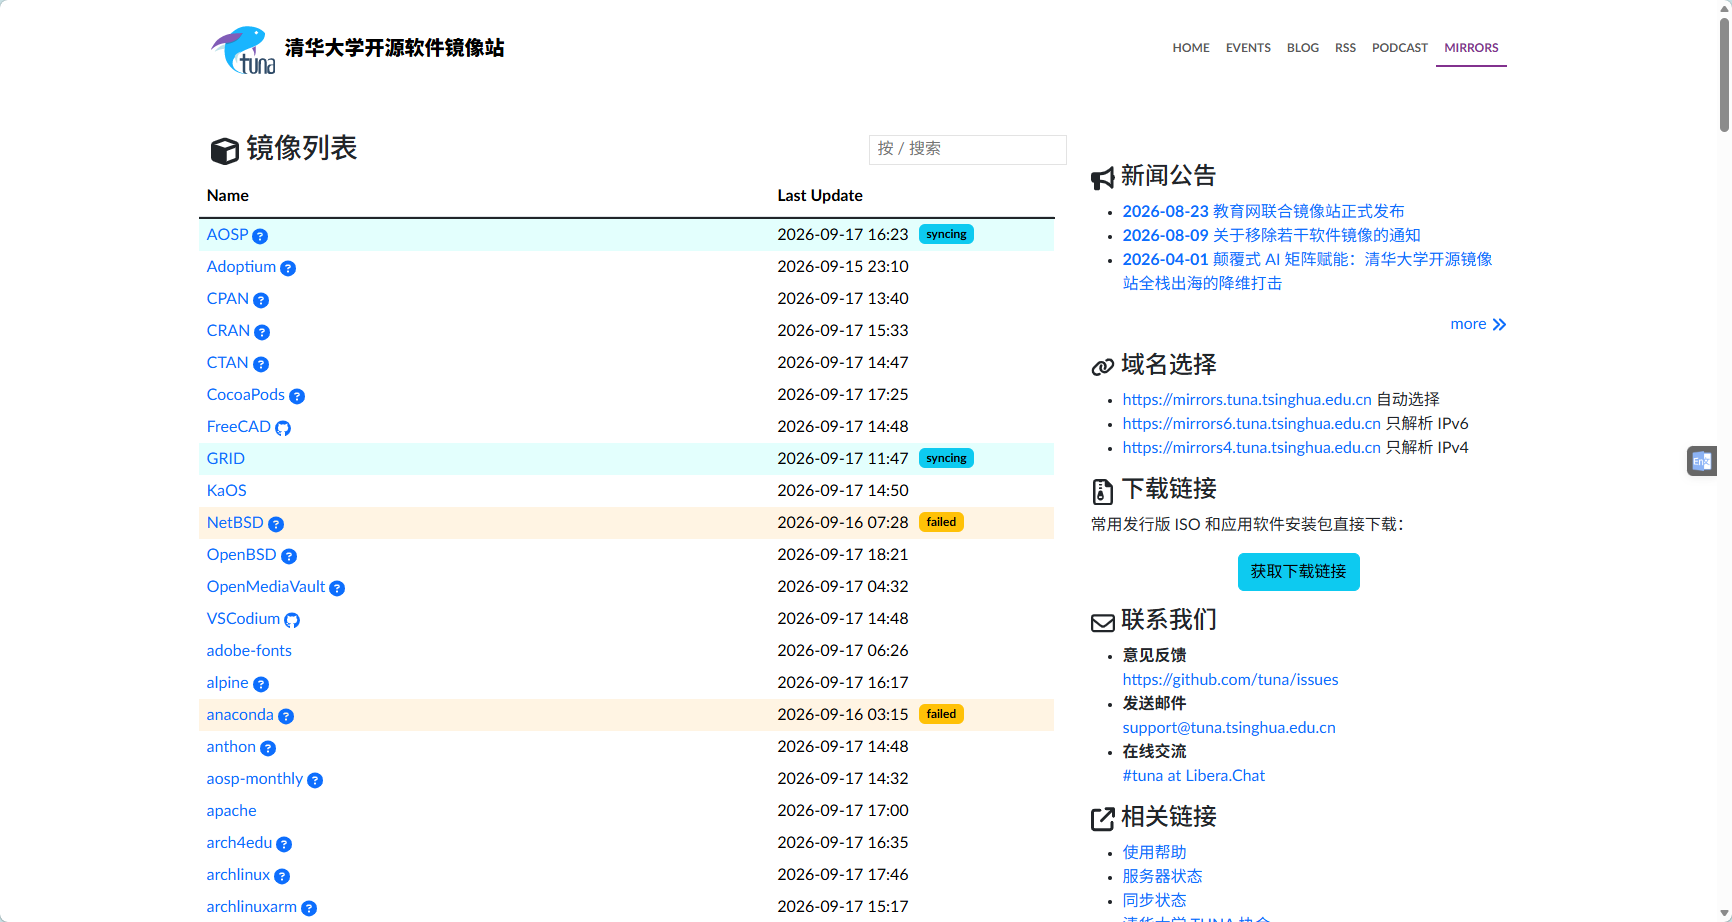Image resolution: width=1732 pixels, height=922 pixels.
Task: Open help icon next to AOSP
Action: coord(260,236)
